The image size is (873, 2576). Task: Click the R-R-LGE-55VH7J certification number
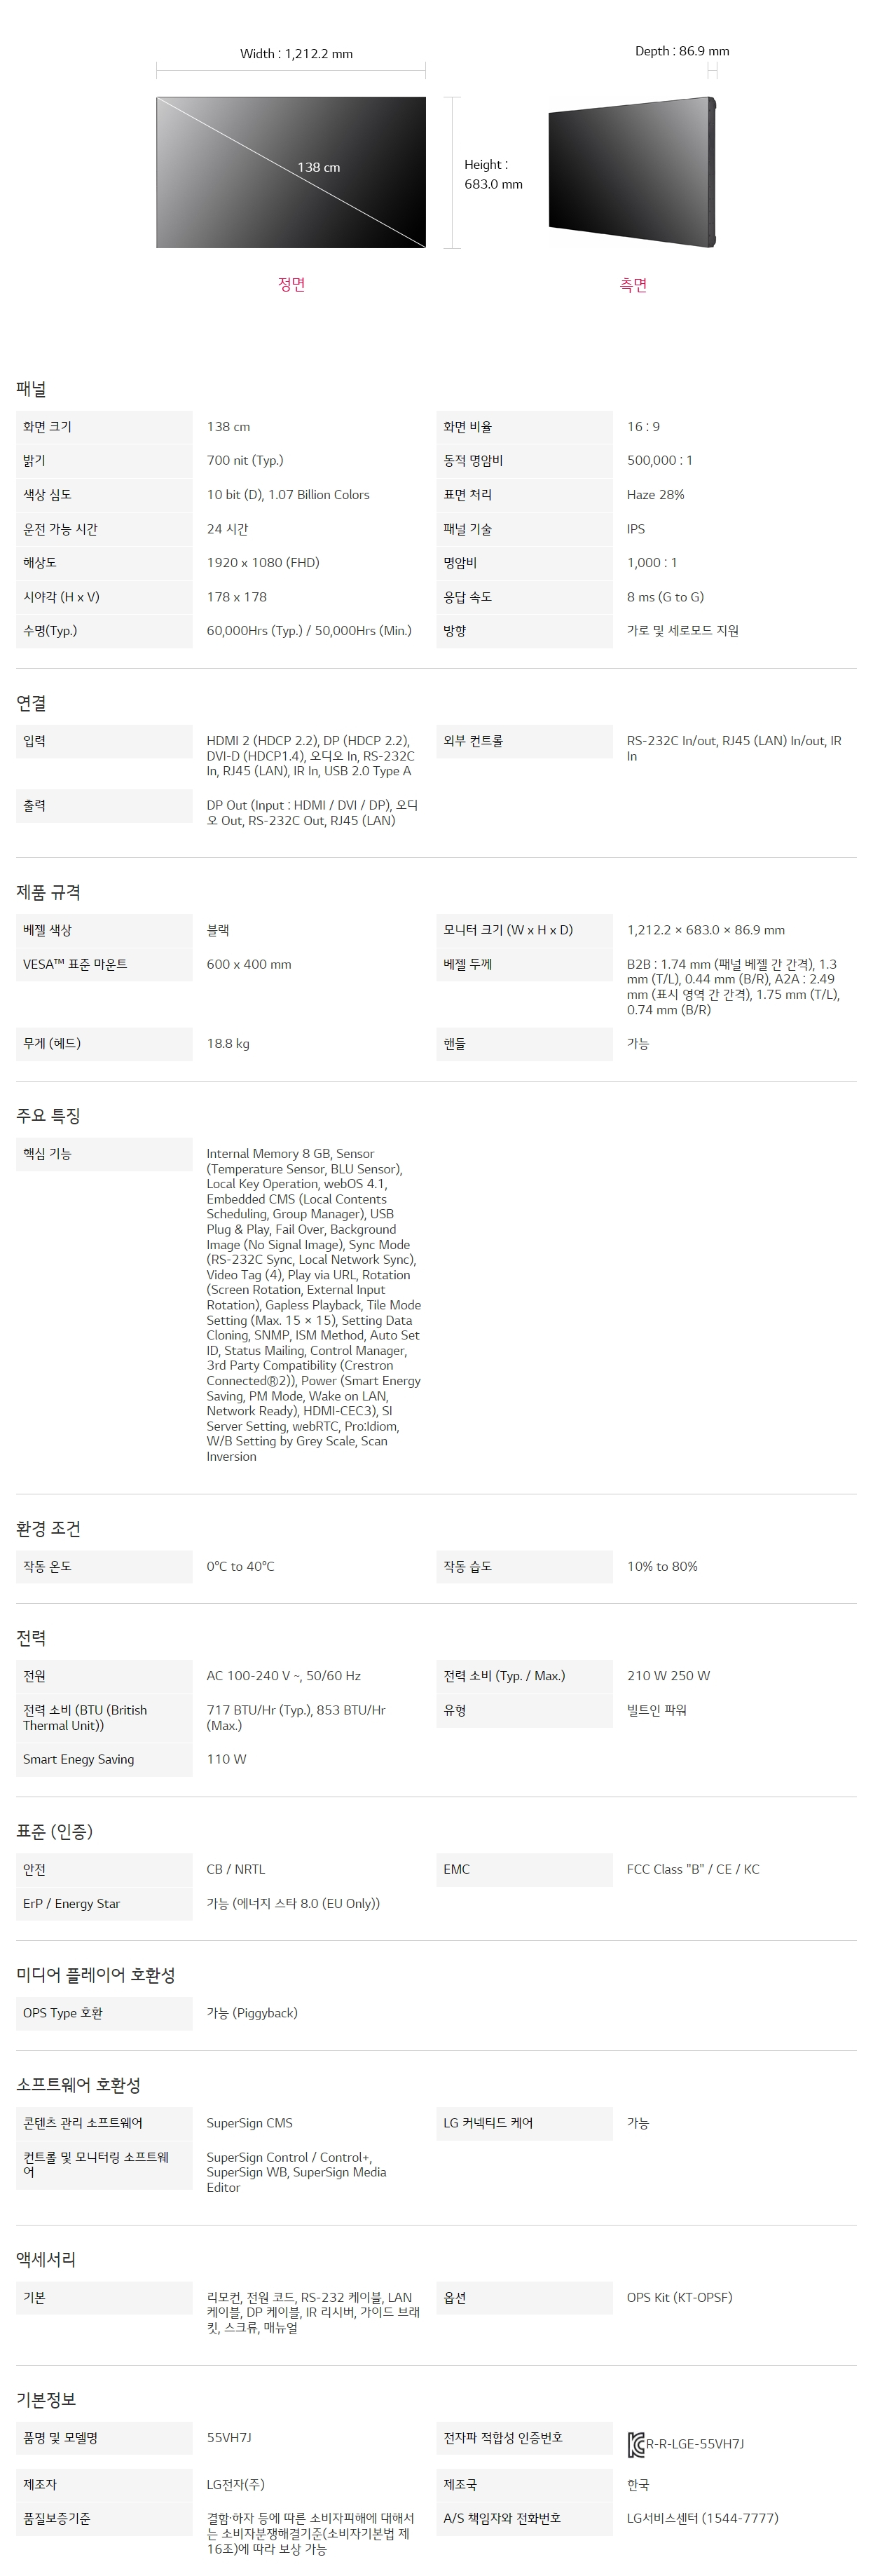click(695, 2444)
